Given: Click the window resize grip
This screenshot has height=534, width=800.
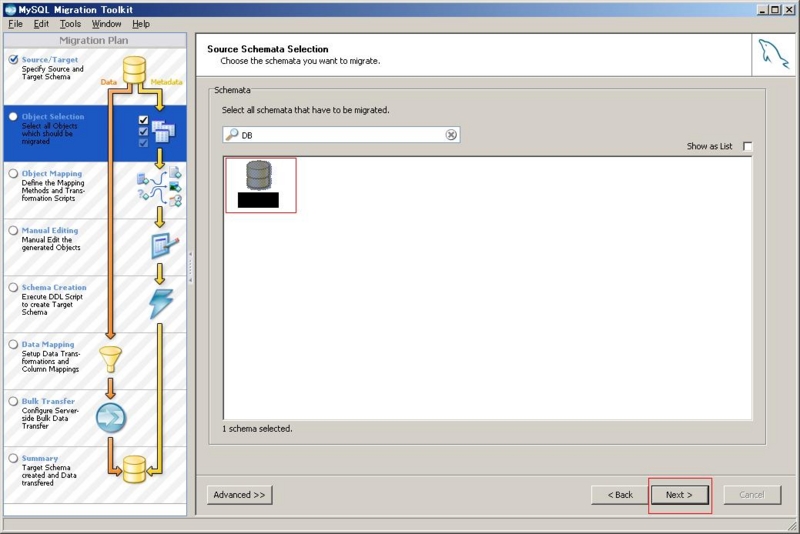Looking at the screenshot, I should (x=791, y=525).
